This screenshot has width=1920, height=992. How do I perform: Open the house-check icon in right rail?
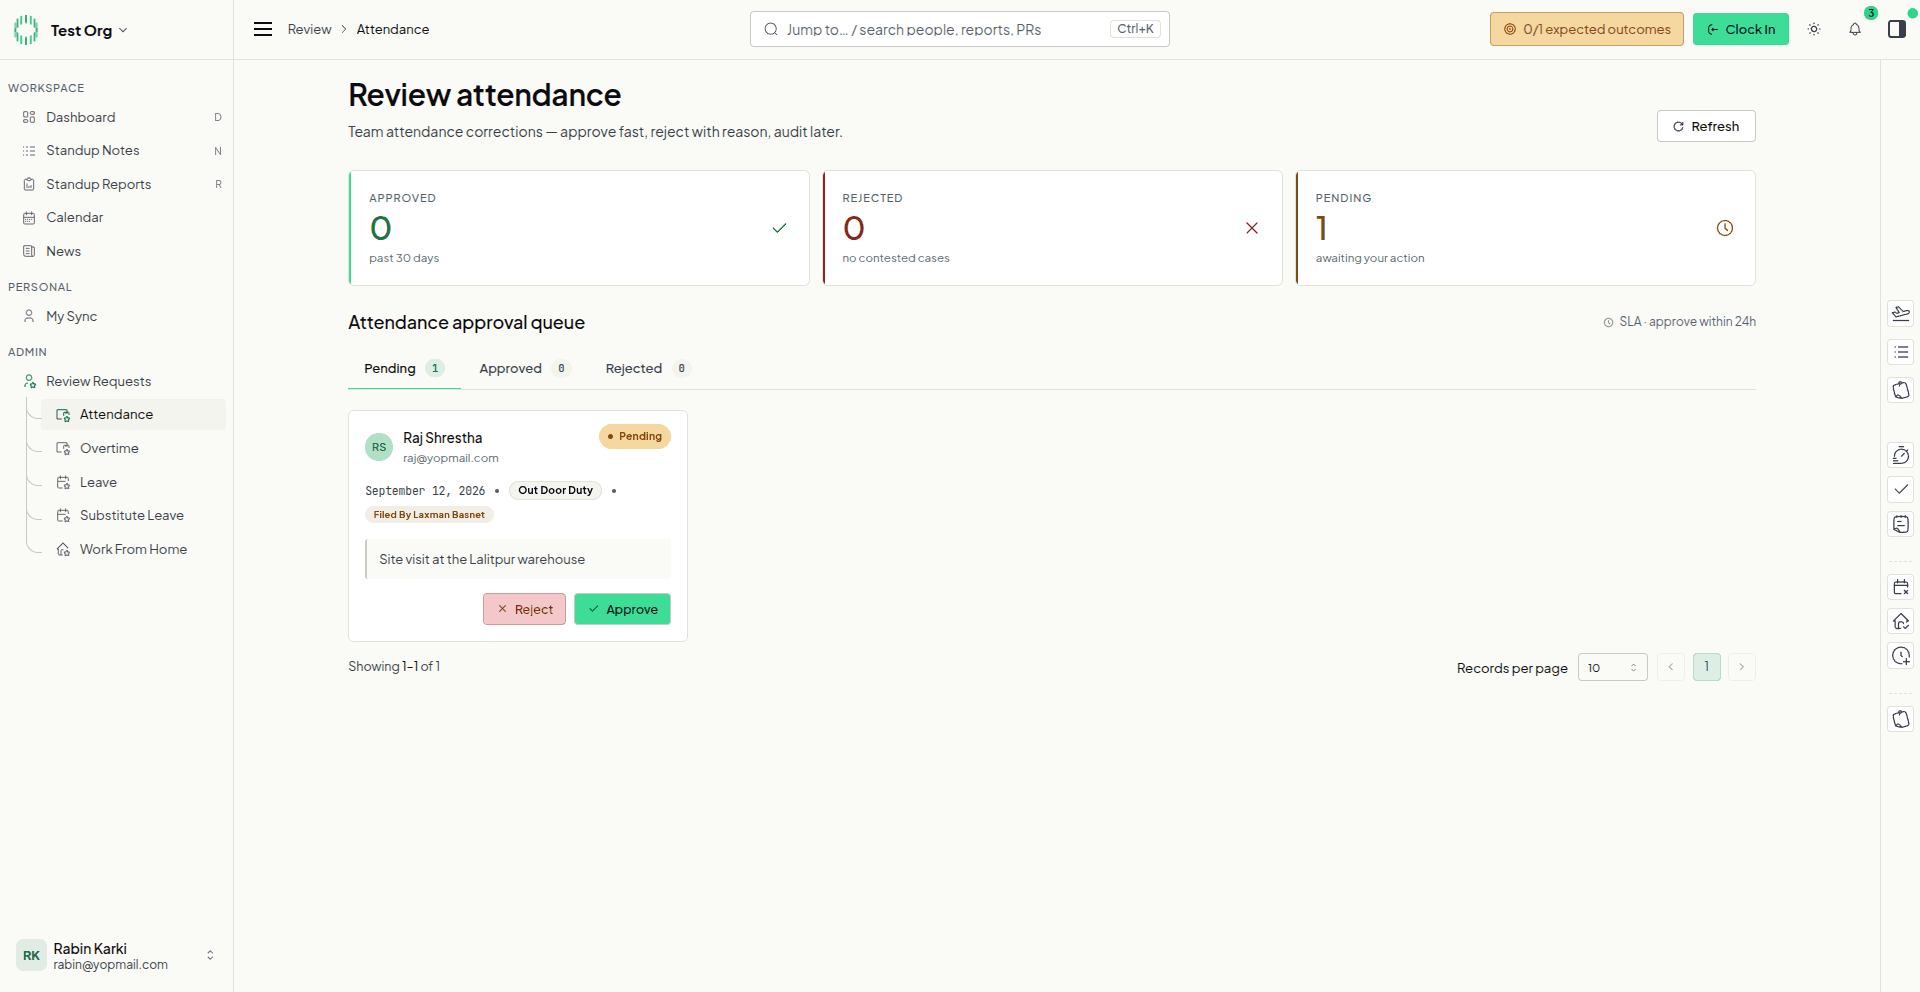(x=1901, y=622)
